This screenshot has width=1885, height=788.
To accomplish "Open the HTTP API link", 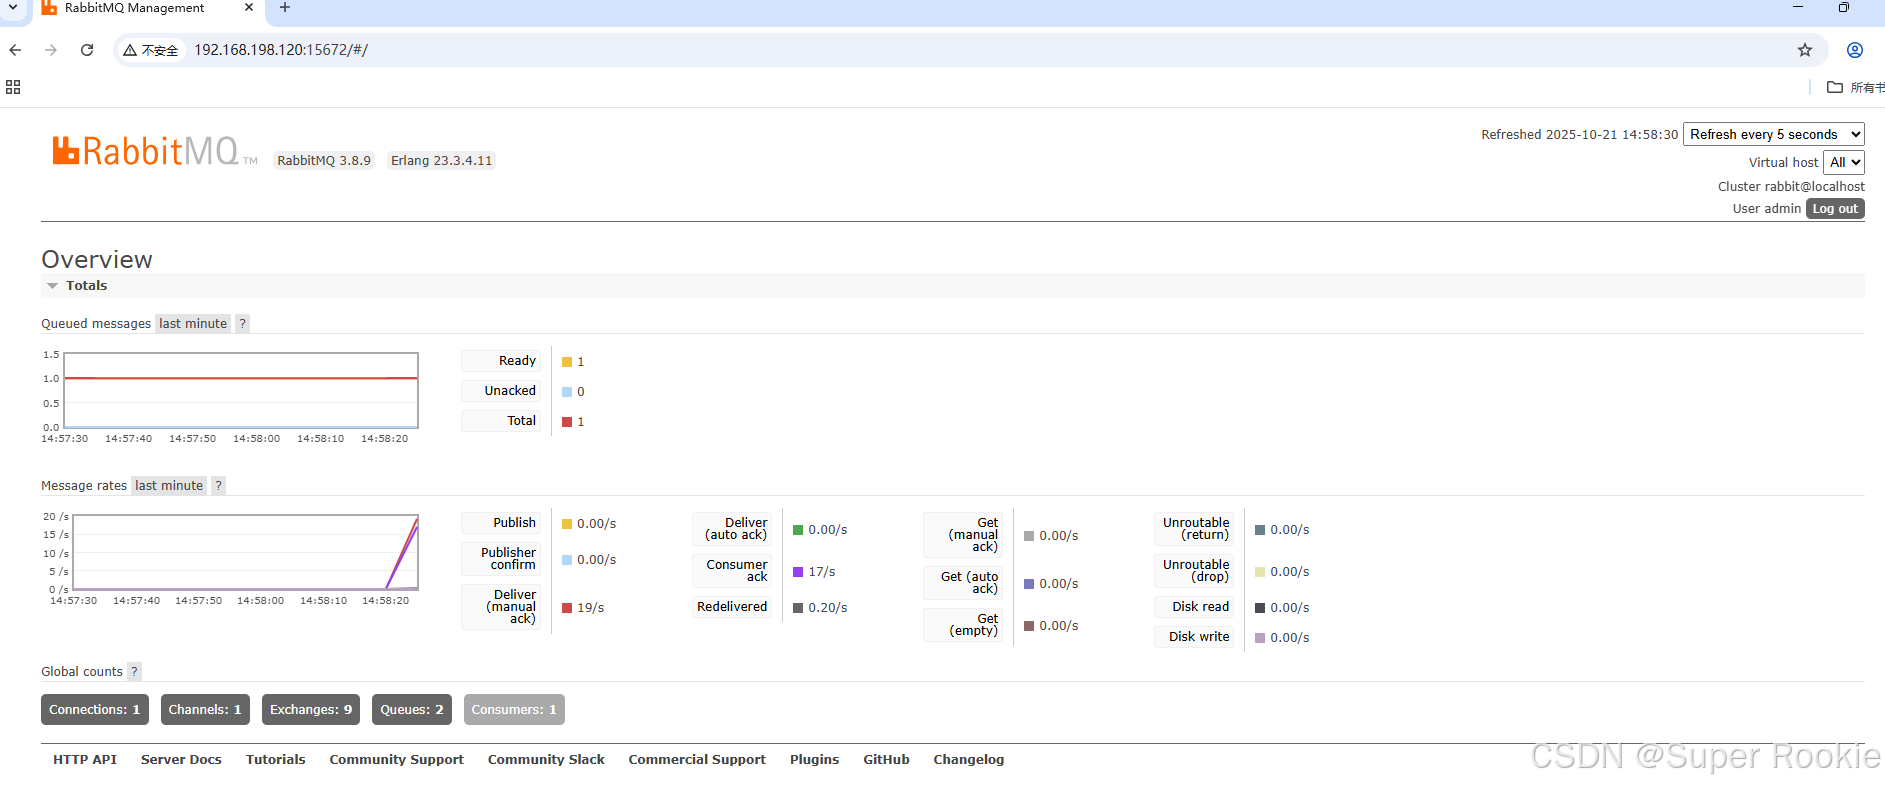I will [85, 760].
